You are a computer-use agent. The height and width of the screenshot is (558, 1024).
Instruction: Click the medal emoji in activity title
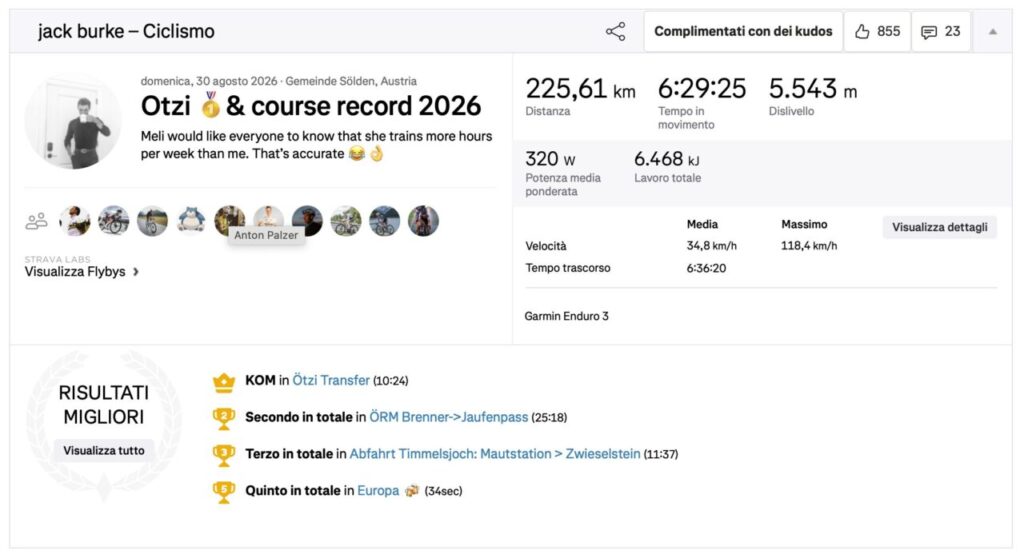[210, 105]
